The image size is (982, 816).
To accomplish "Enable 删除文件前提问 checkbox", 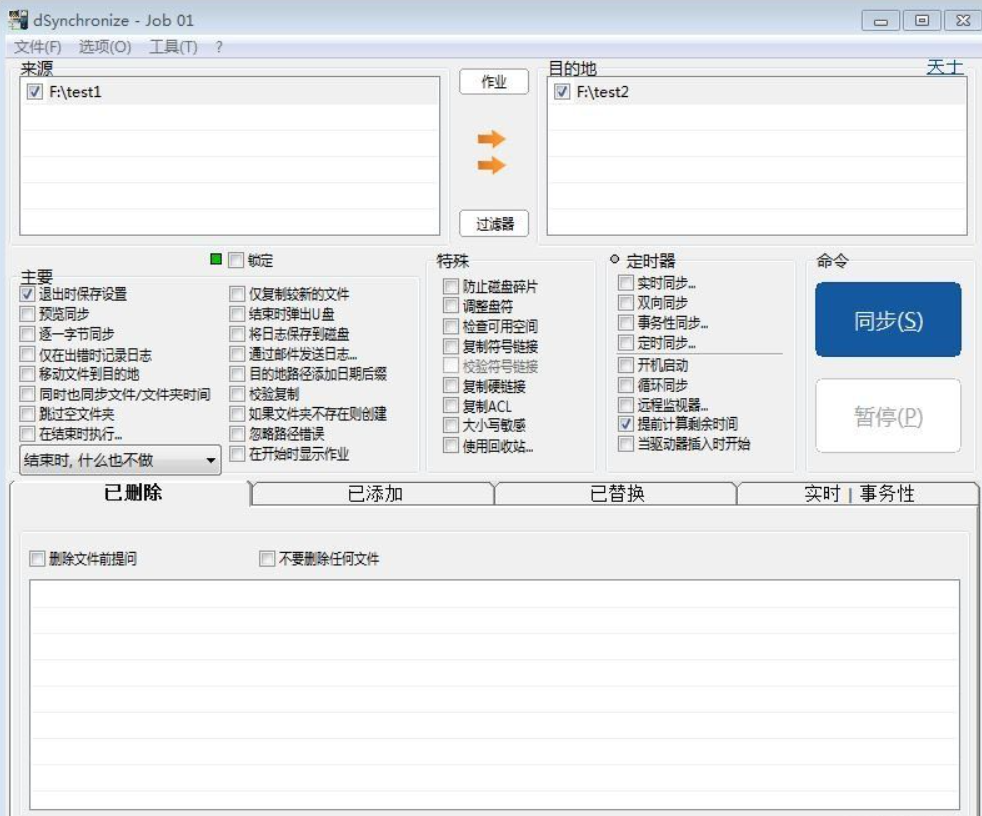I will click(38, 558).
